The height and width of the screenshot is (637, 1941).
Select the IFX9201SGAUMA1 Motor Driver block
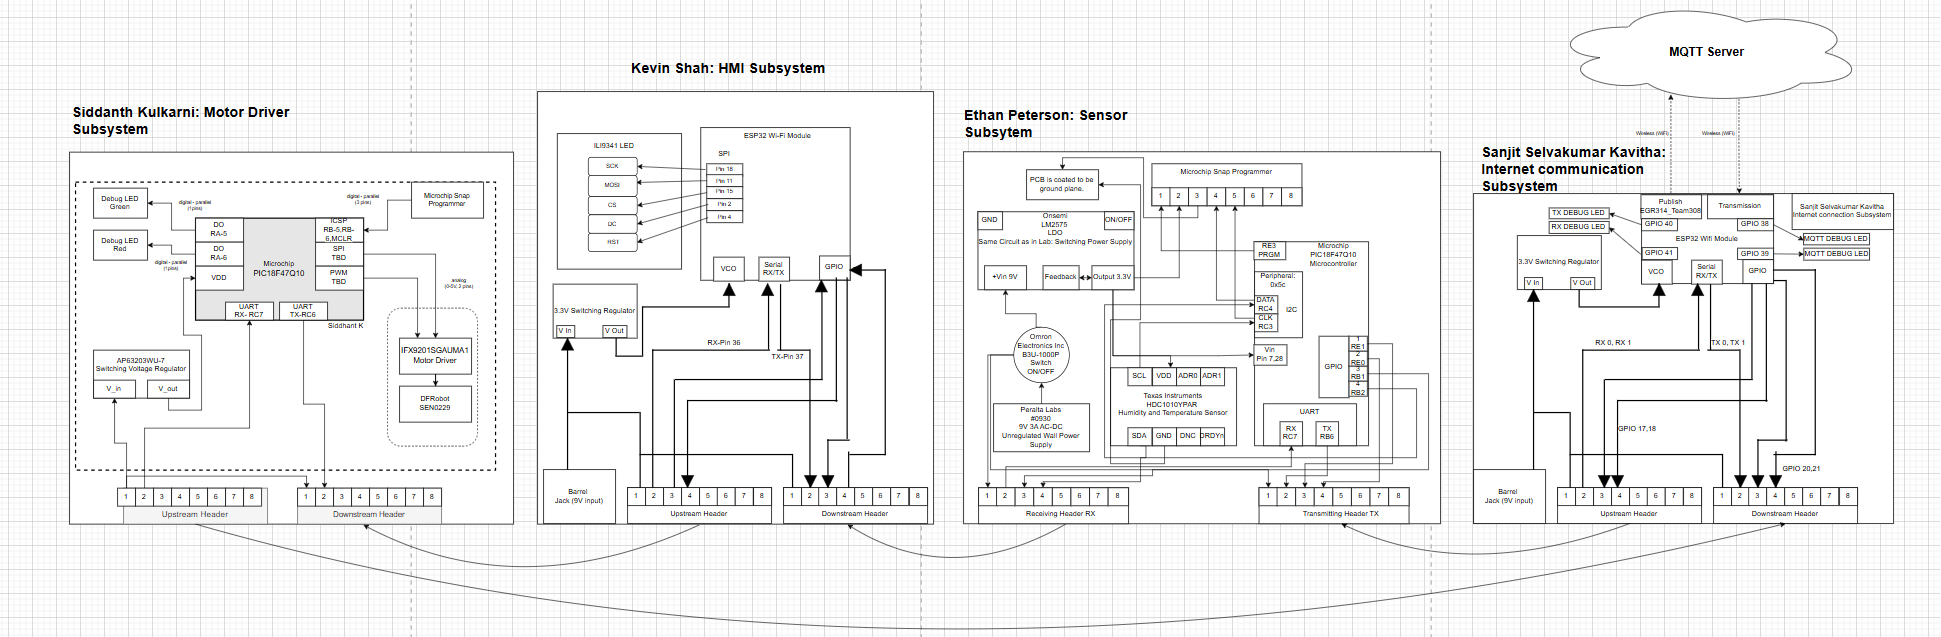(435, 355)
